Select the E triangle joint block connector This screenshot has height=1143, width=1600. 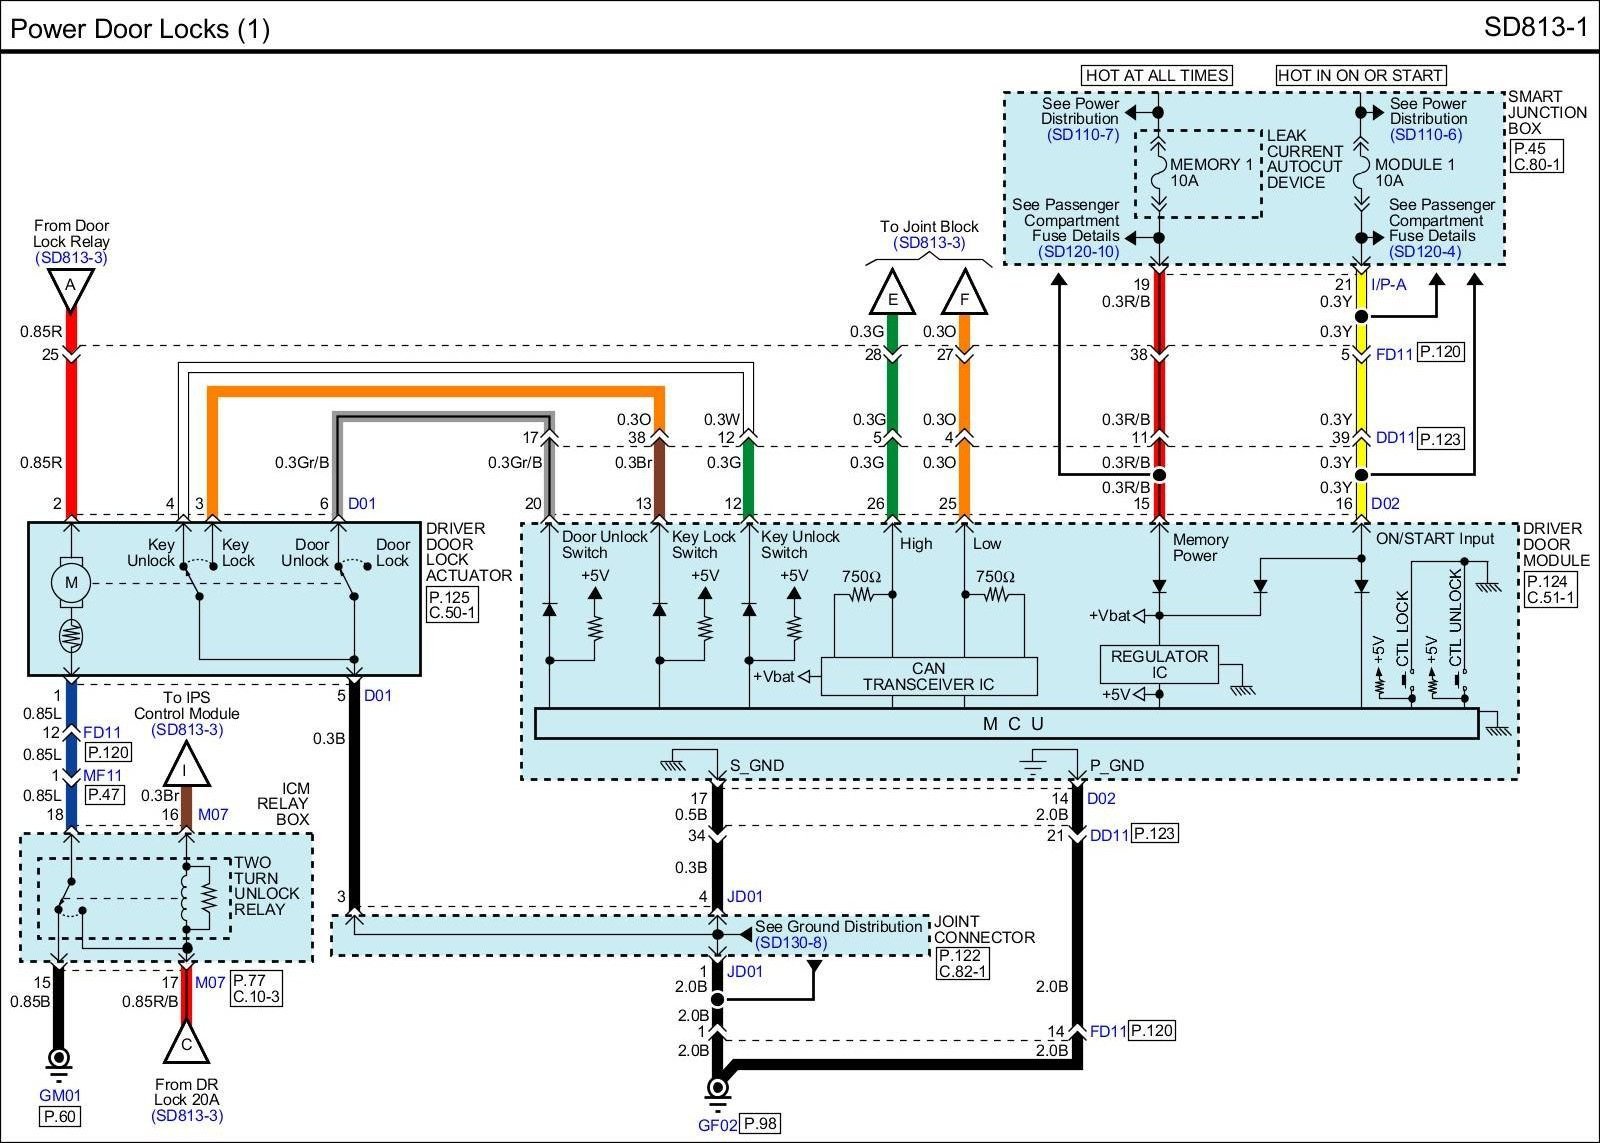click(x=892, y=295)
